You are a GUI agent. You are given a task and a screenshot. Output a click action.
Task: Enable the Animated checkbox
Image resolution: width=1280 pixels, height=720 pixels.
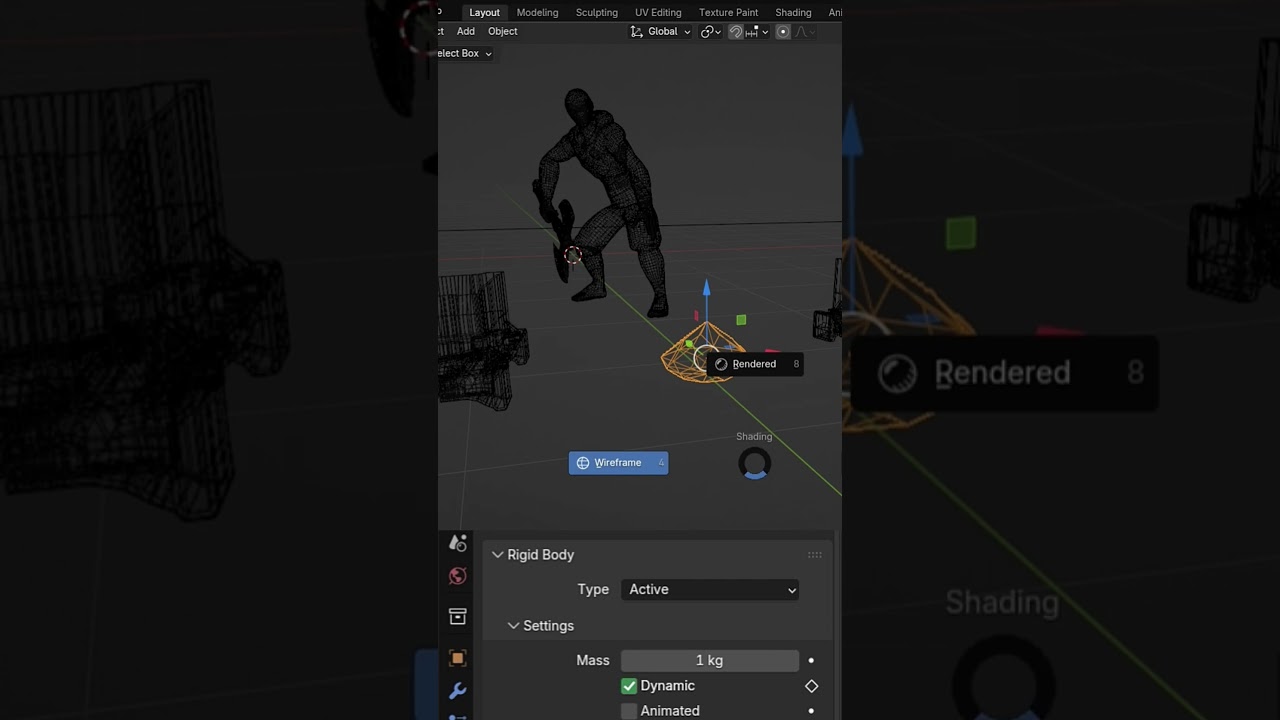click(629, 711)
